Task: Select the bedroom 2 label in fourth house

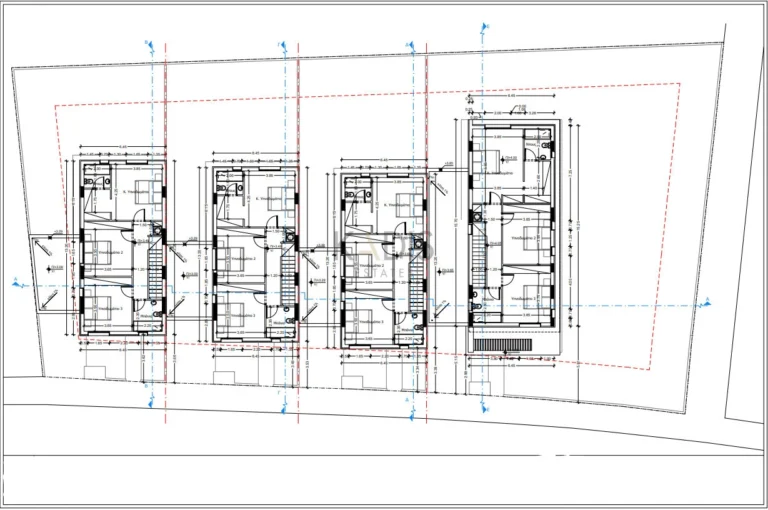Action: point(523,238)
